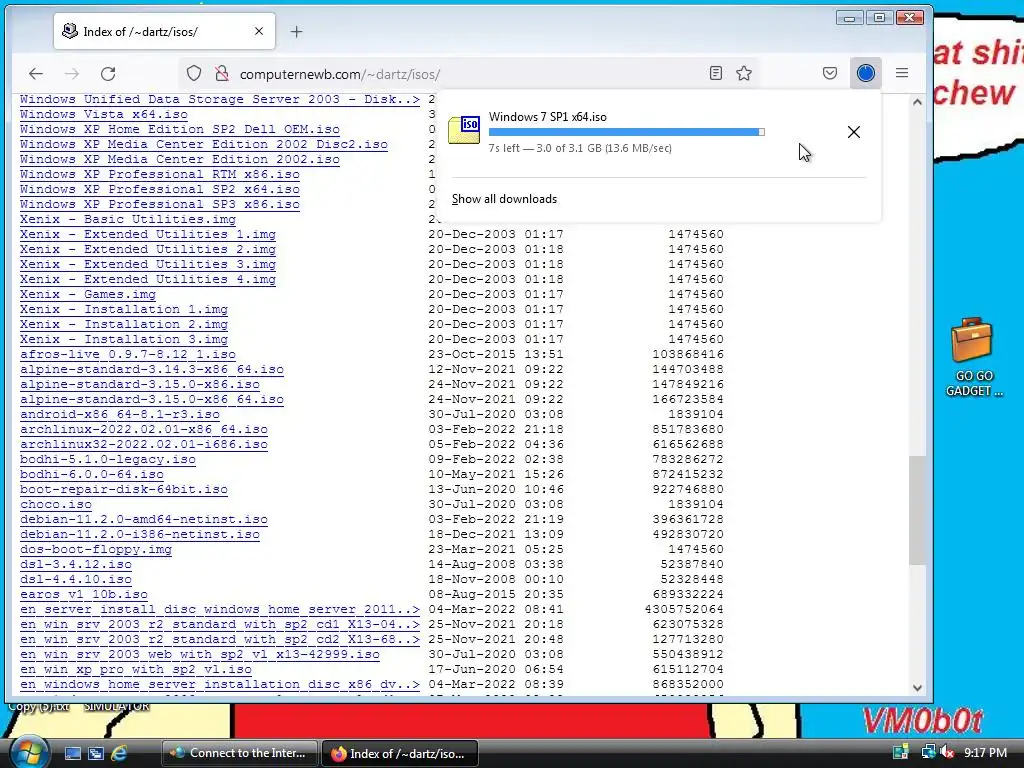Viewport: 1024px width, 768px height.
Task: Click earos_v1_10b.iso link
Action: pos(84,595)
